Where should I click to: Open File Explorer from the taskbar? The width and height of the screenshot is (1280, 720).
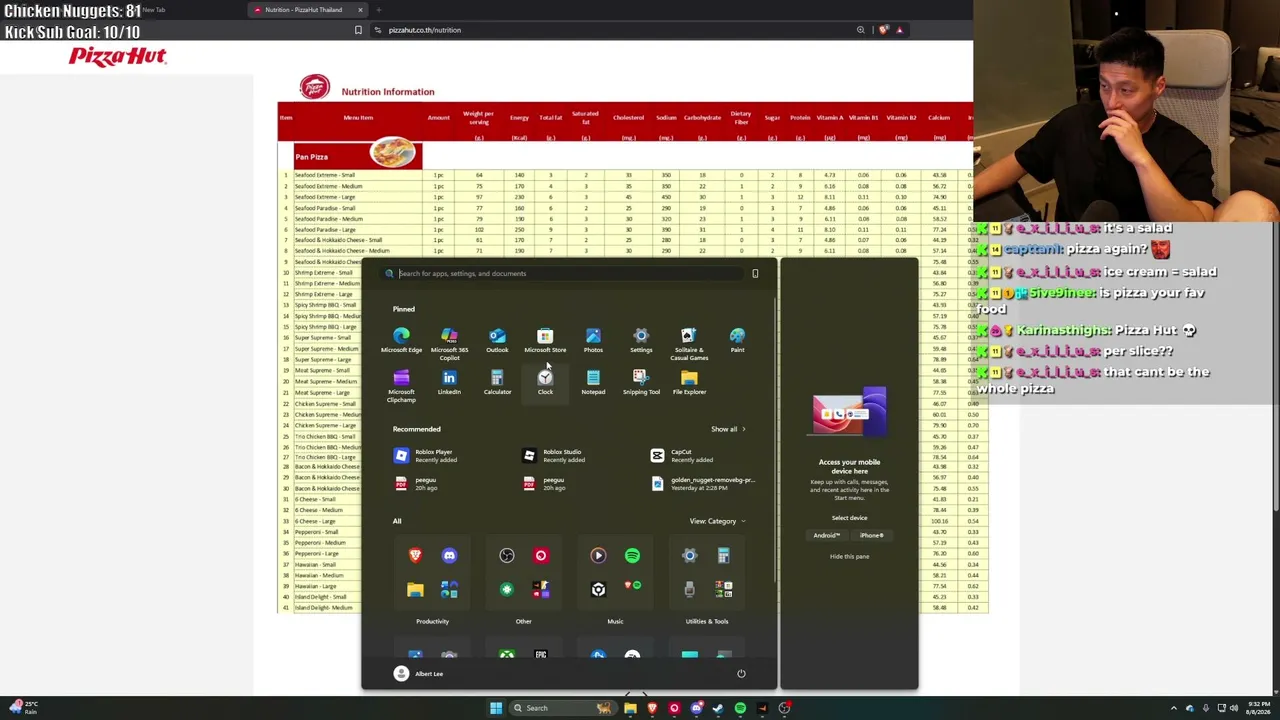[630, 708]
